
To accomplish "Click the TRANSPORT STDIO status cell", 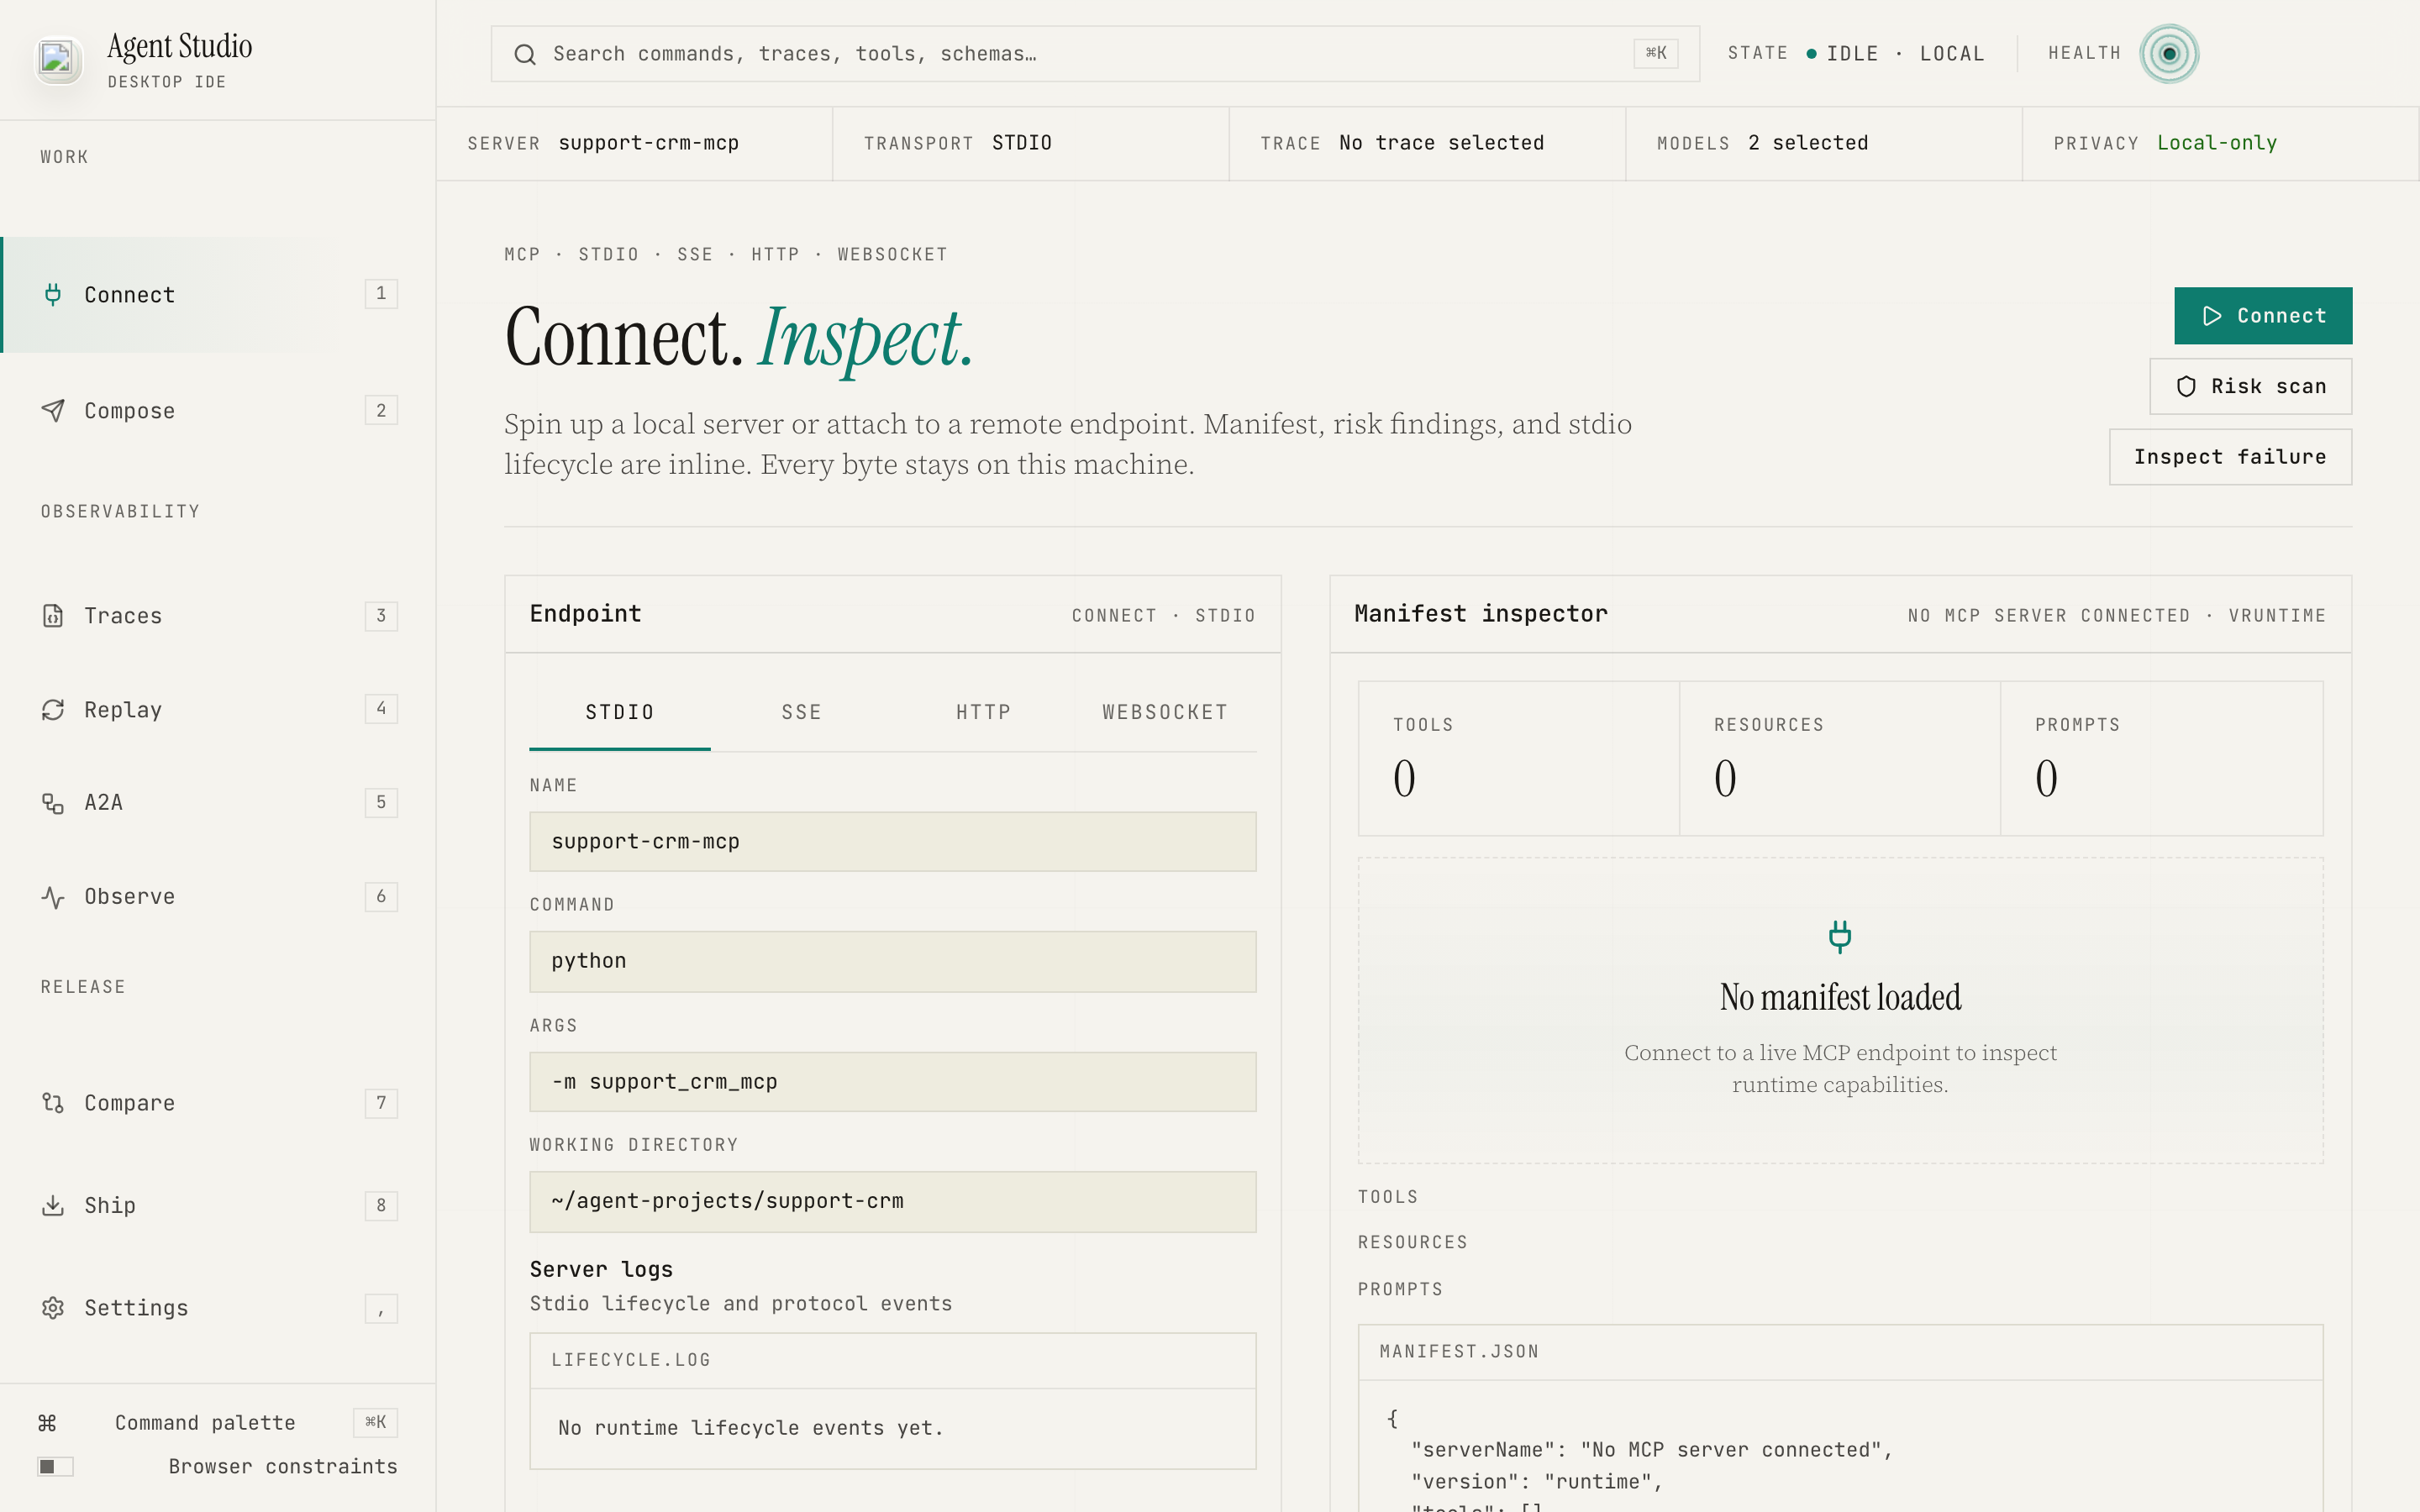I will (1031, 144).
